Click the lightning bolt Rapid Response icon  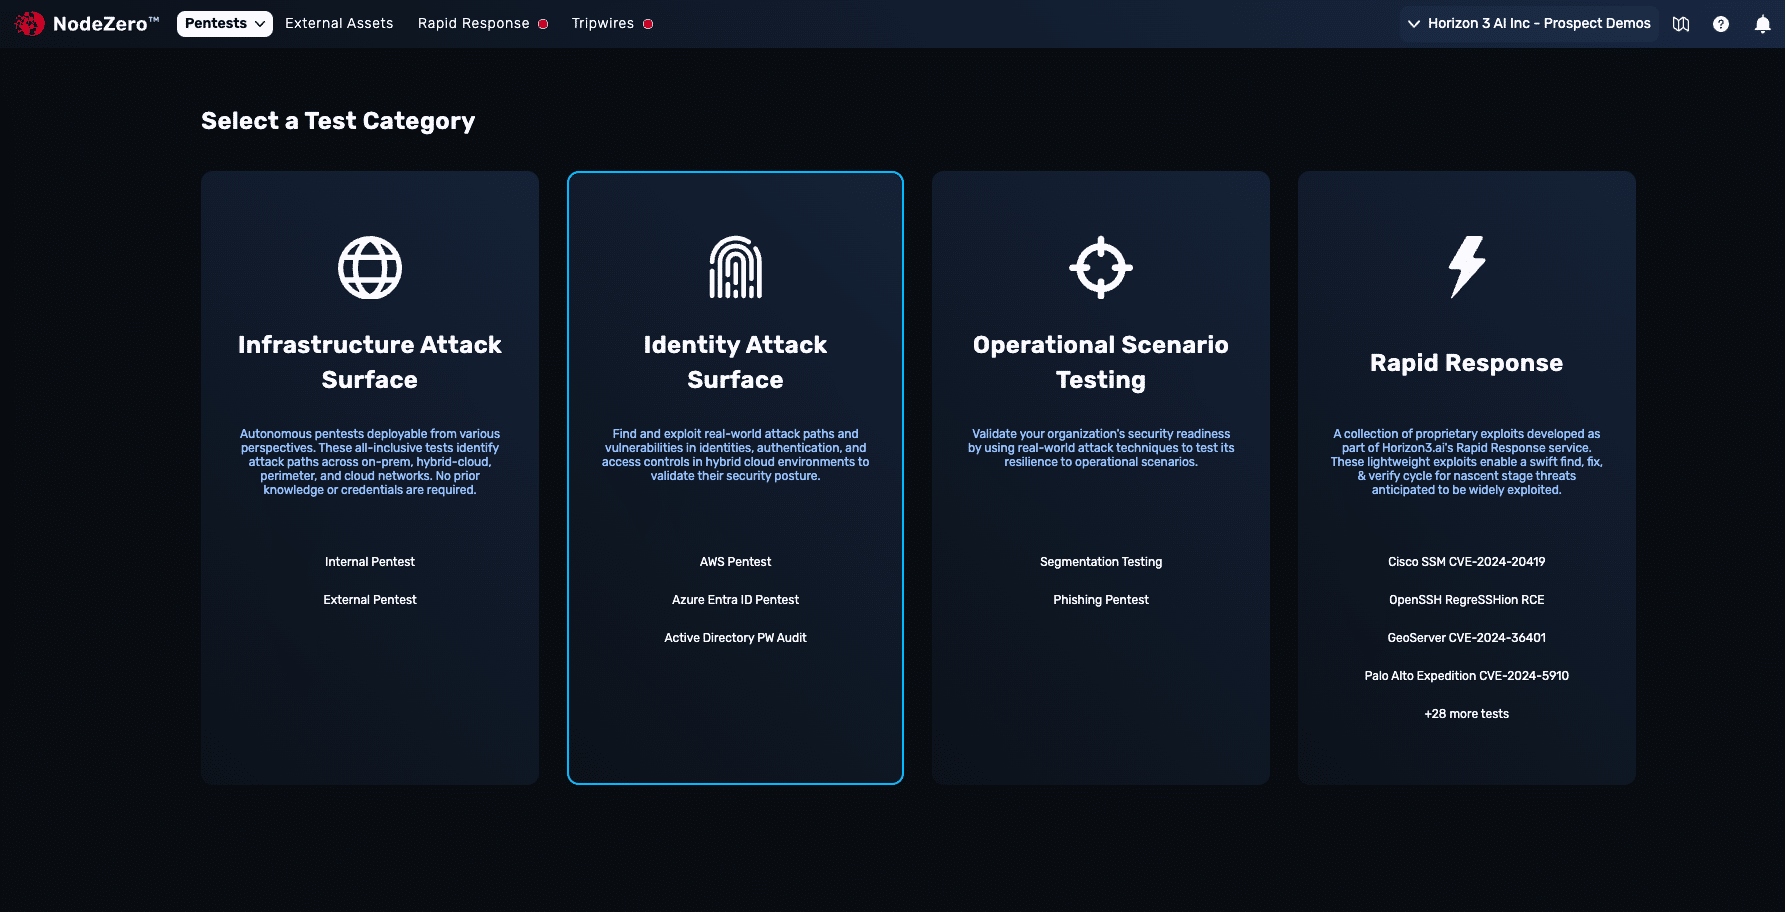click(x=1467, y=267)
